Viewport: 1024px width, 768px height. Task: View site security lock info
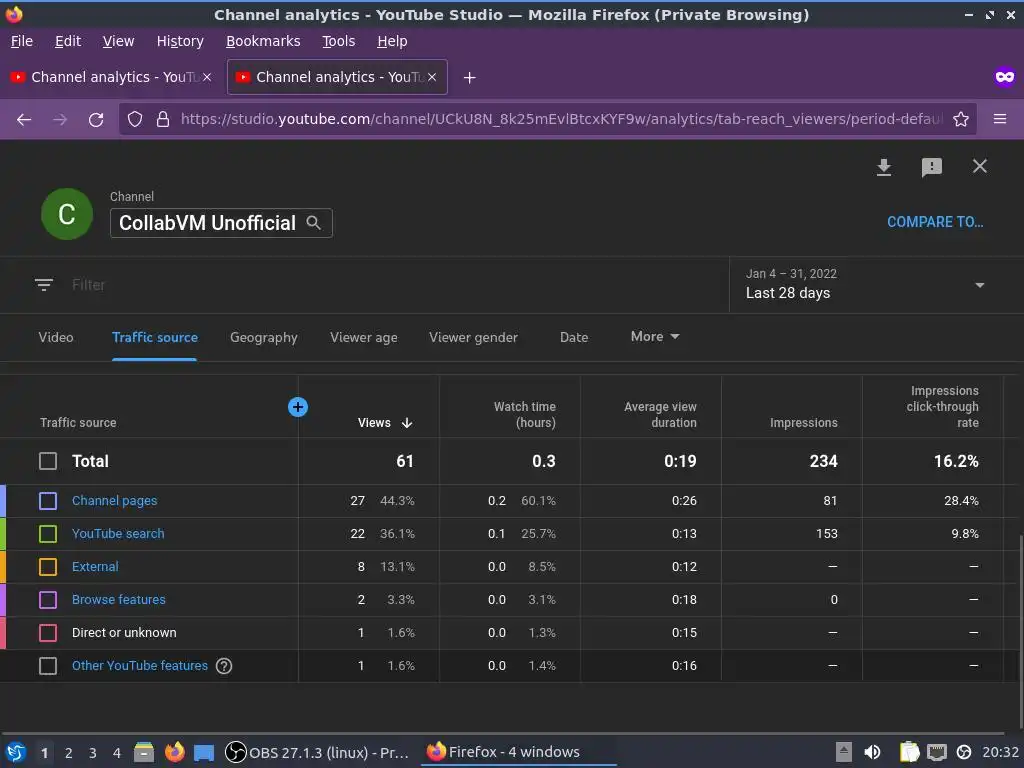(x=163, y=119)
